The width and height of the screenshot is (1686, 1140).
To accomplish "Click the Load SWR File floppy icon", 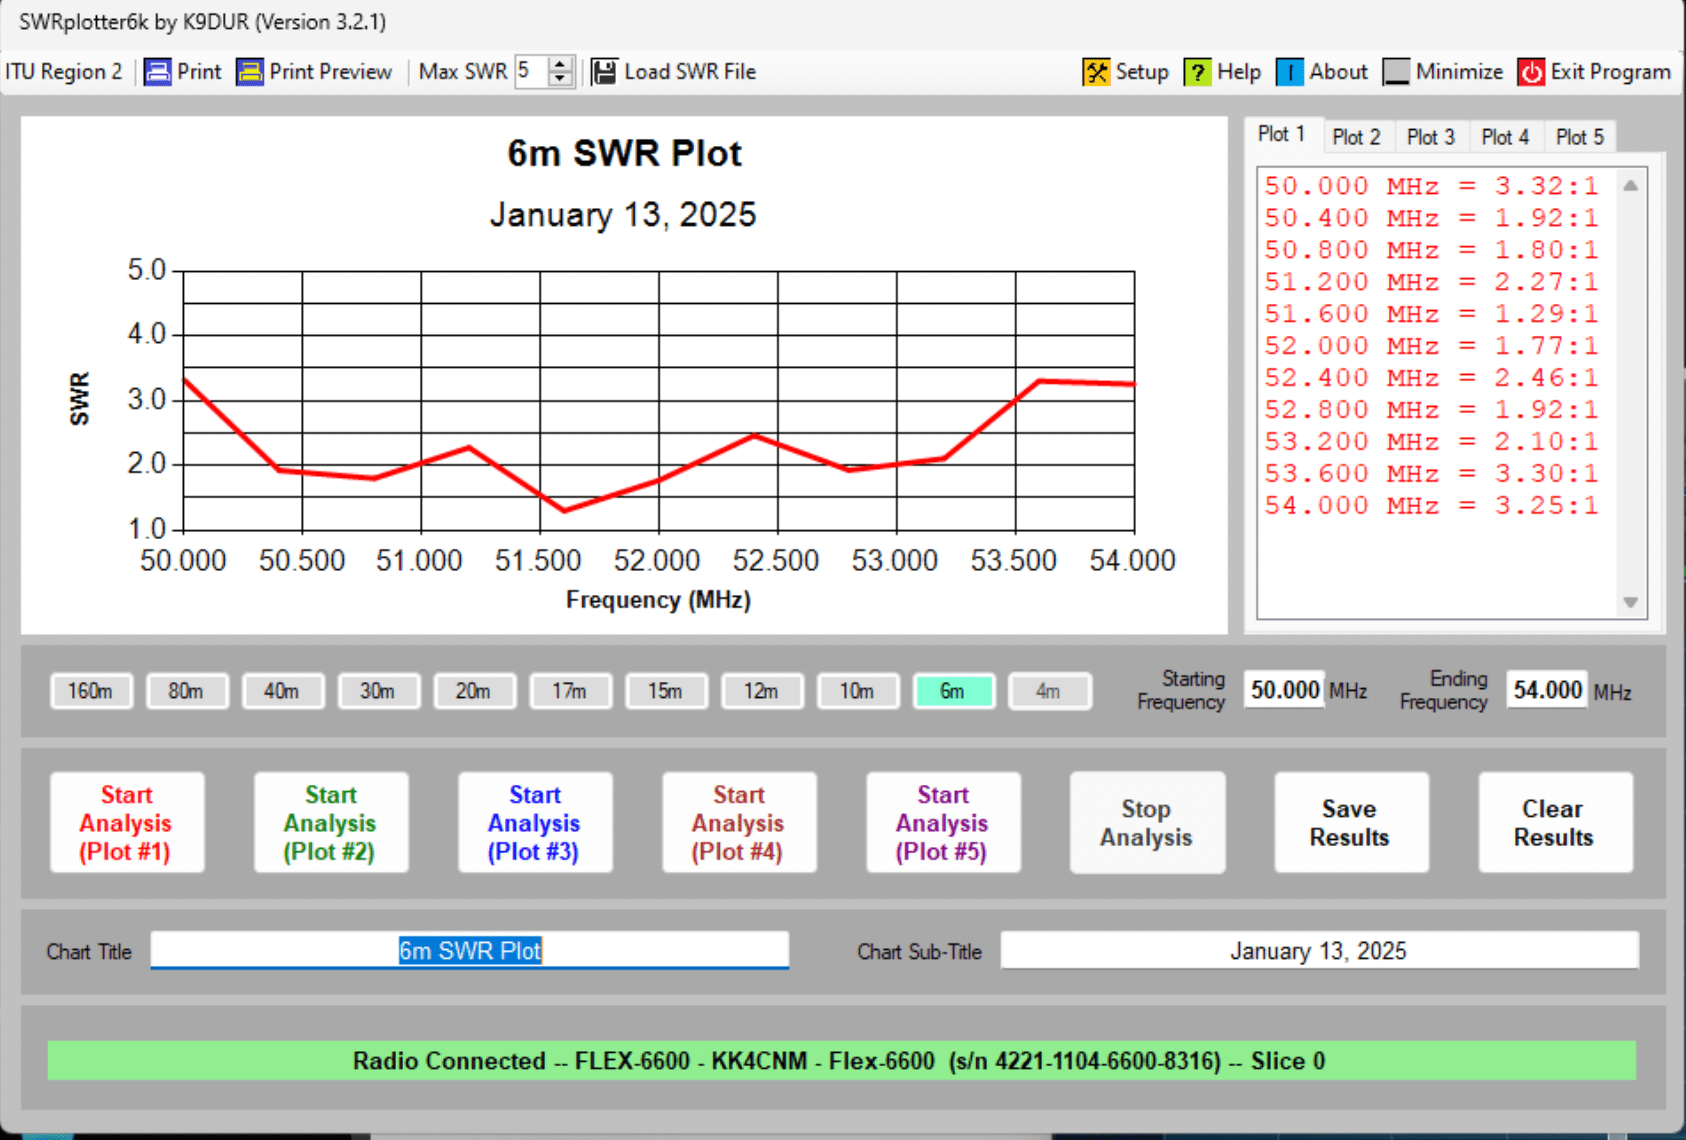I will 604,72.
